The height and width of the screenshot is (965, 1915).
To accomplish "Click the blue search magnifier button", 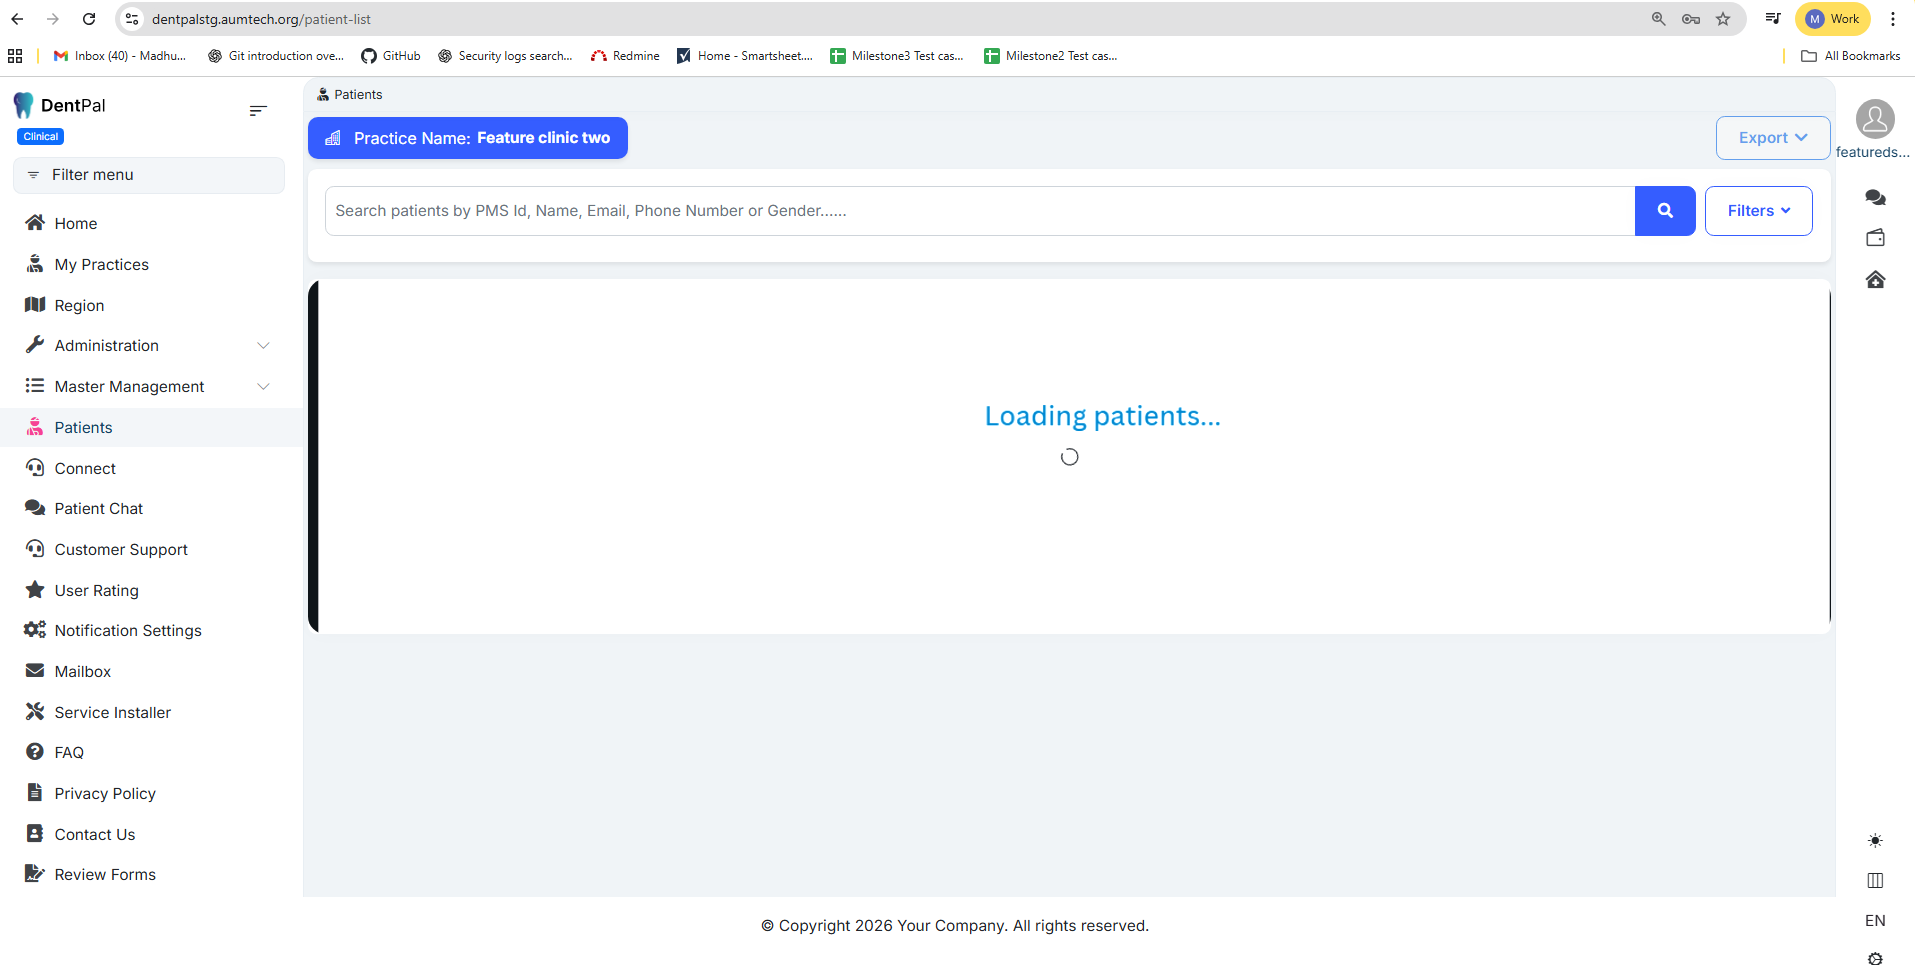I will point(1664,211).
